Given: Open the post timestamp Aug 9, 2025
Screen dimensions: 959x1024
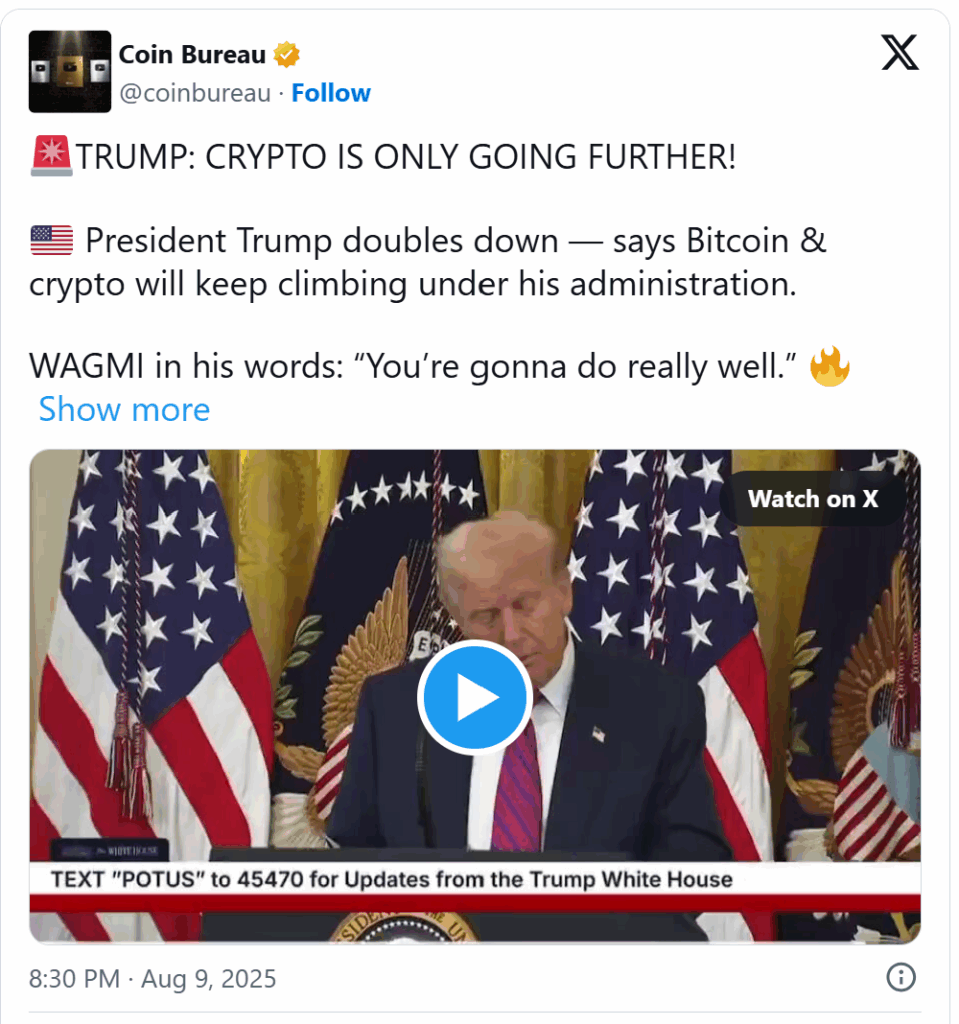Looking at the screenshot, I should (x=152, y=979).
